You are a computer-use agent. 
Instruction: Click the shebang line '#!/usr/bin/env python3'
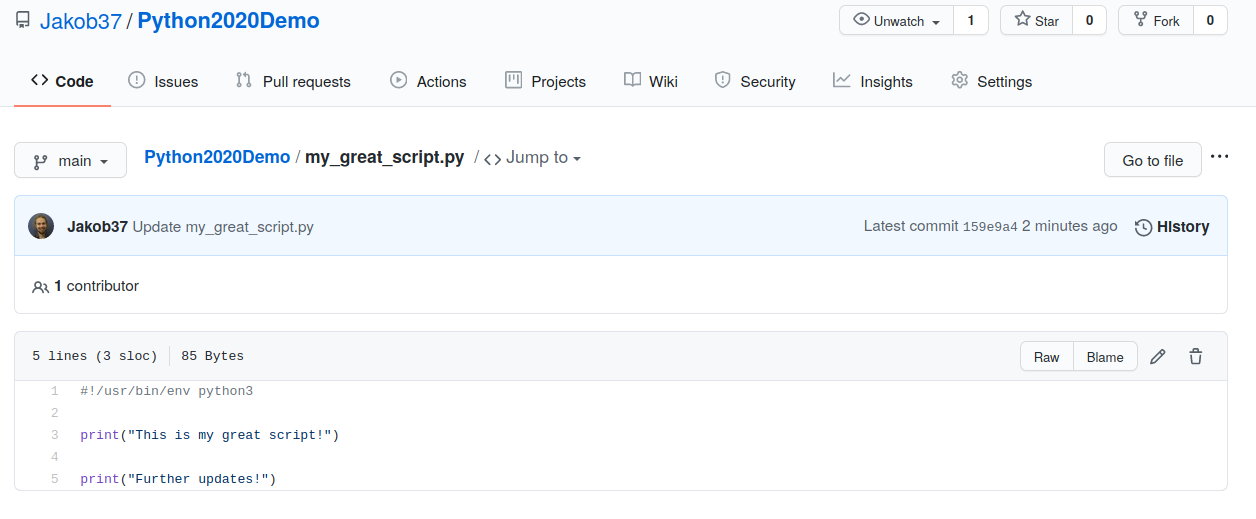[167, 391]
